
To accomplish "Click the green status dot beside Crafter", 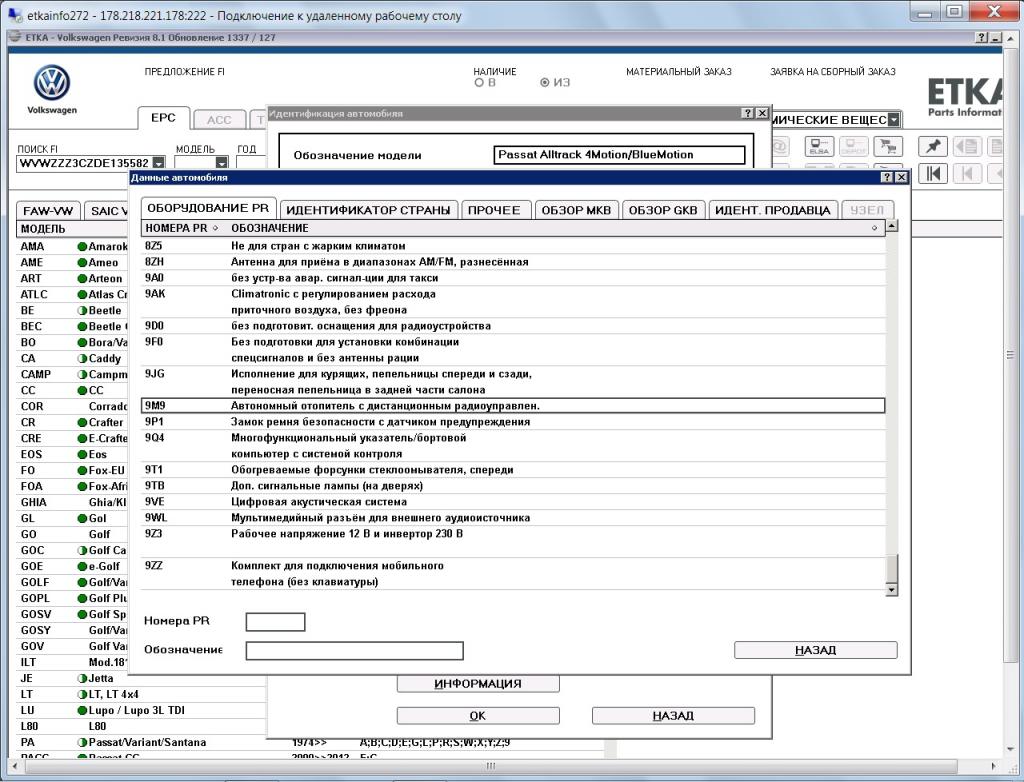I will [82, 423].
